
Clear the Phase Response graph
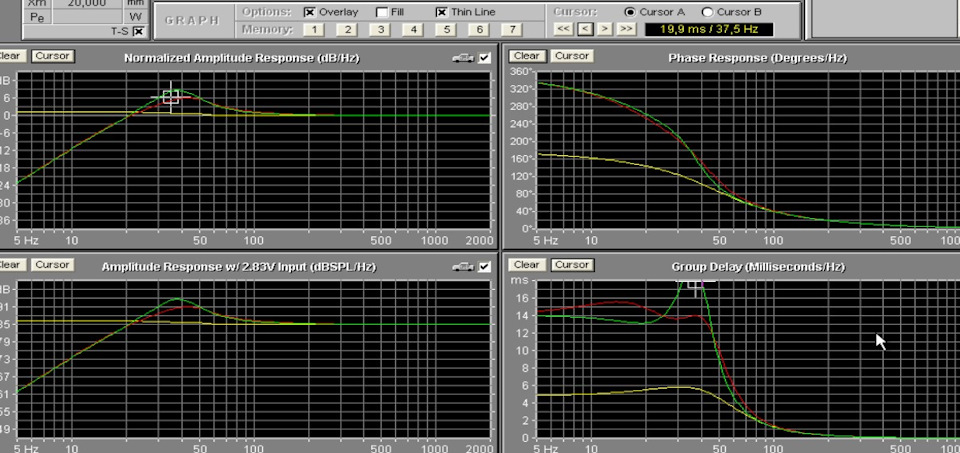pos(526,56)
